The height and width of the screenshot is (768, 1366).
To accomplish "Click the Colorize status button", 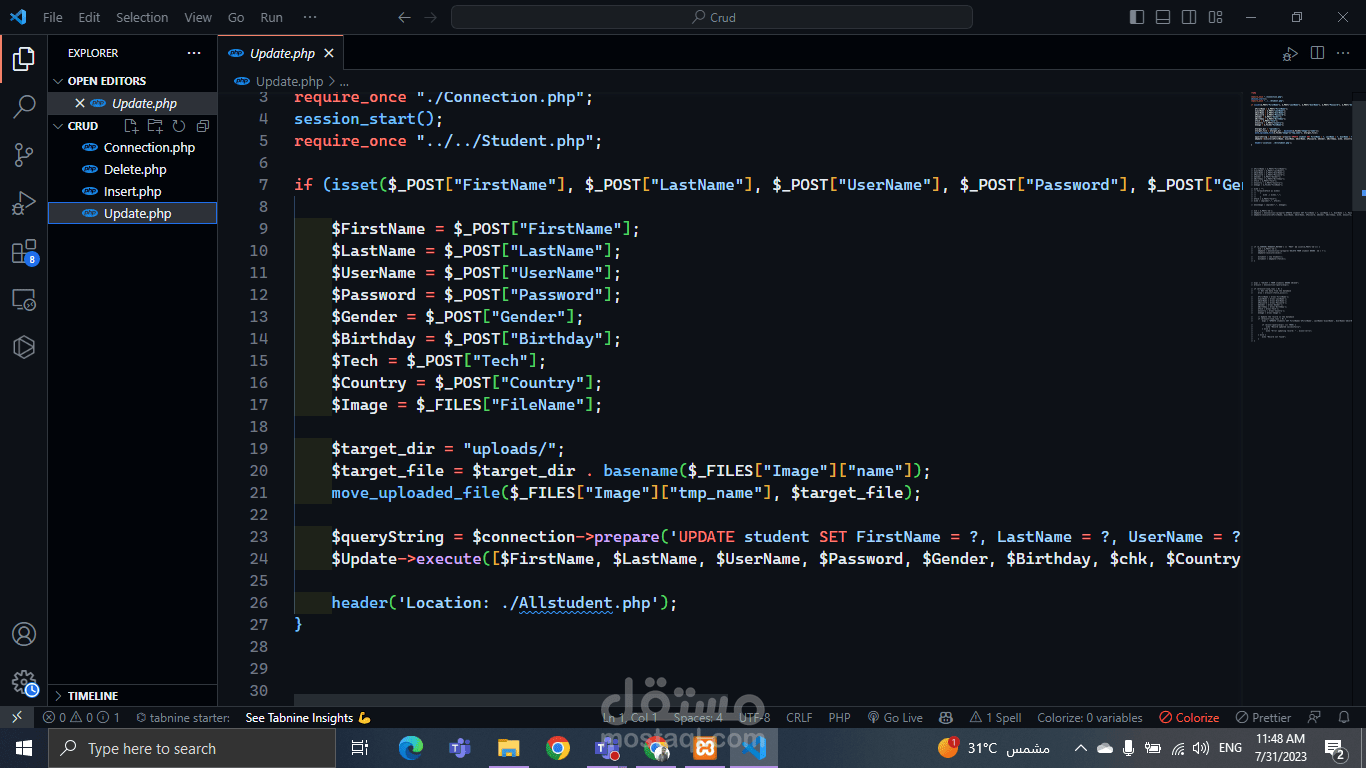I will pos(1189,717).
